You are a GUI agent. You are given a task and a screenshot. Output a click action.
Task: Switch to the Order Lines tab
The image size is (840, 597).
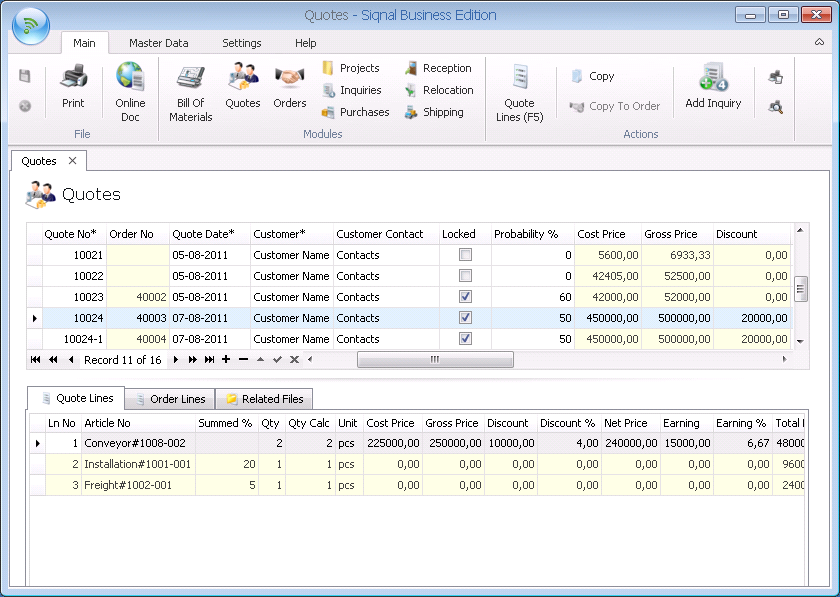(169, 399)
